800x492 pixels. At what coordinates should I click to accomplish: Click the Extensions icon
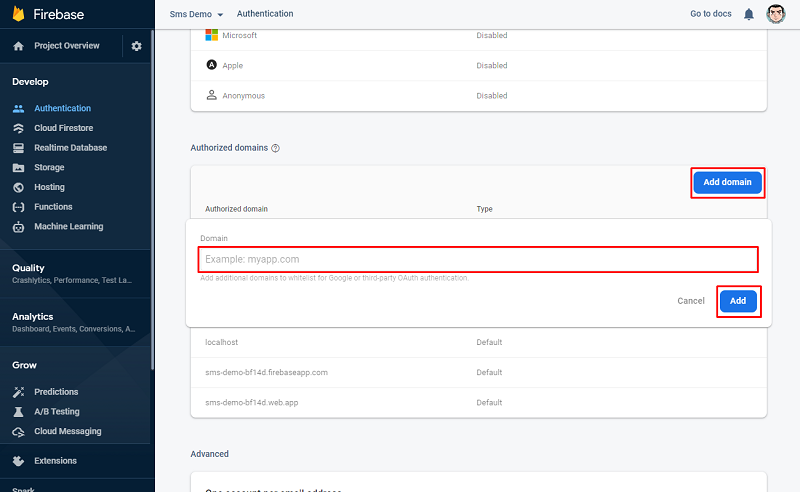pos(18,461)
